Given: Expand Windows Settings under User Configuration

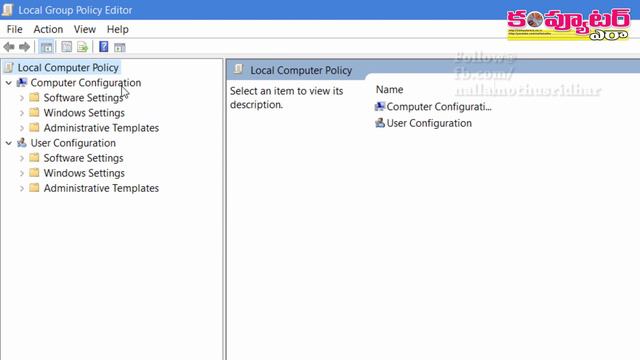Looking at the screenshot, I should point(22,173).
